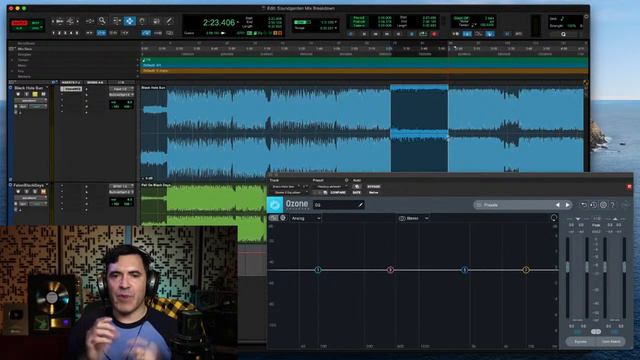640x360 pixels.
Task: Click the pencil rename icon in Ozone
Action: tap(360, 205)
